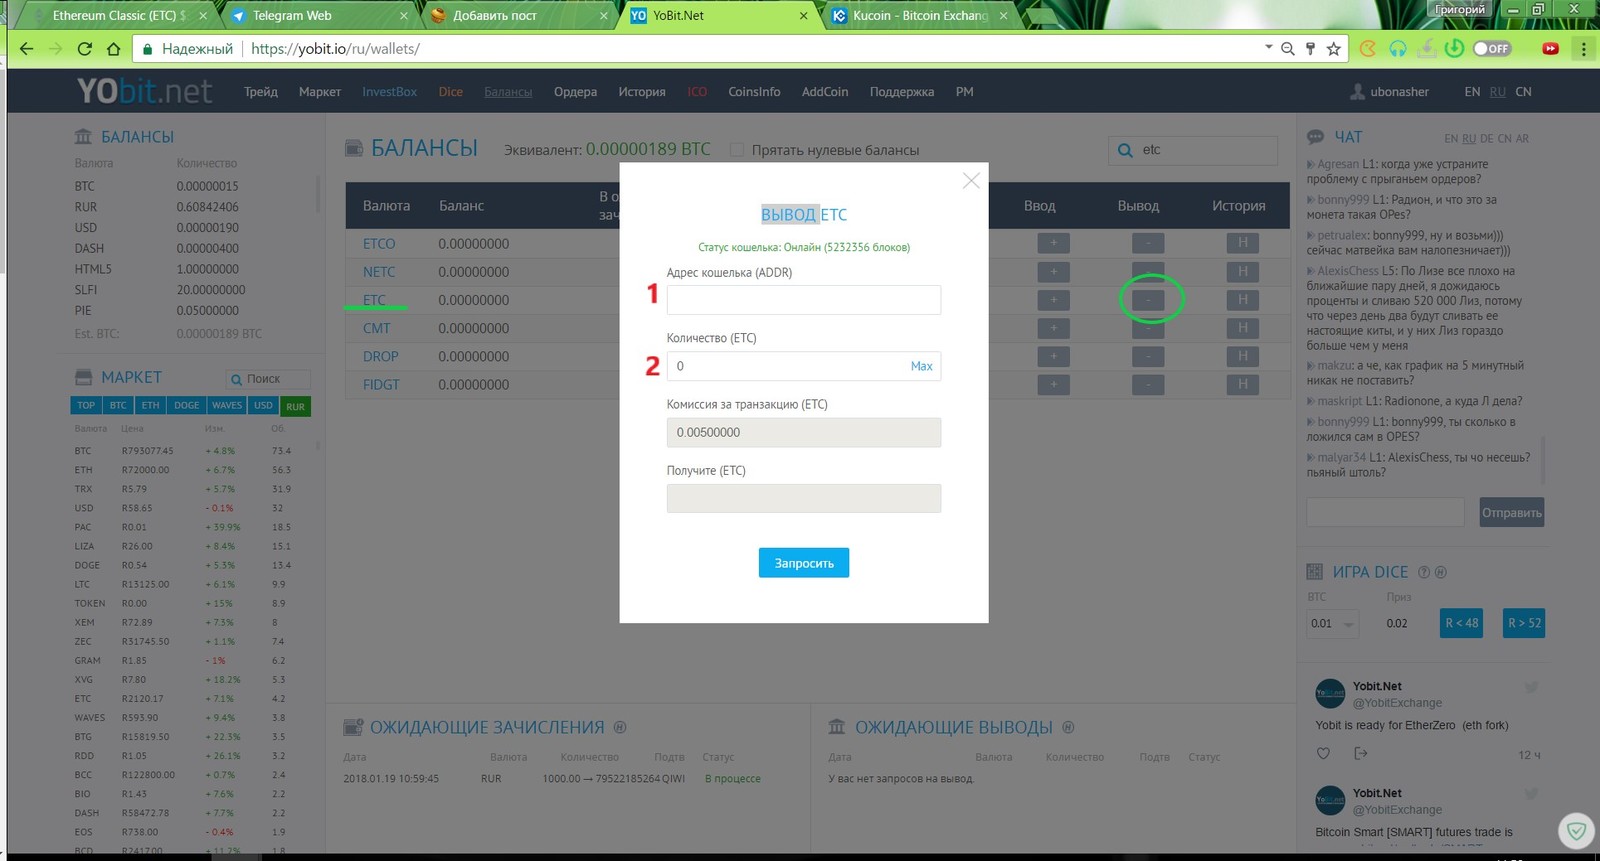
Task: Send chat message with Отправить button
Action: [1511, 512]
